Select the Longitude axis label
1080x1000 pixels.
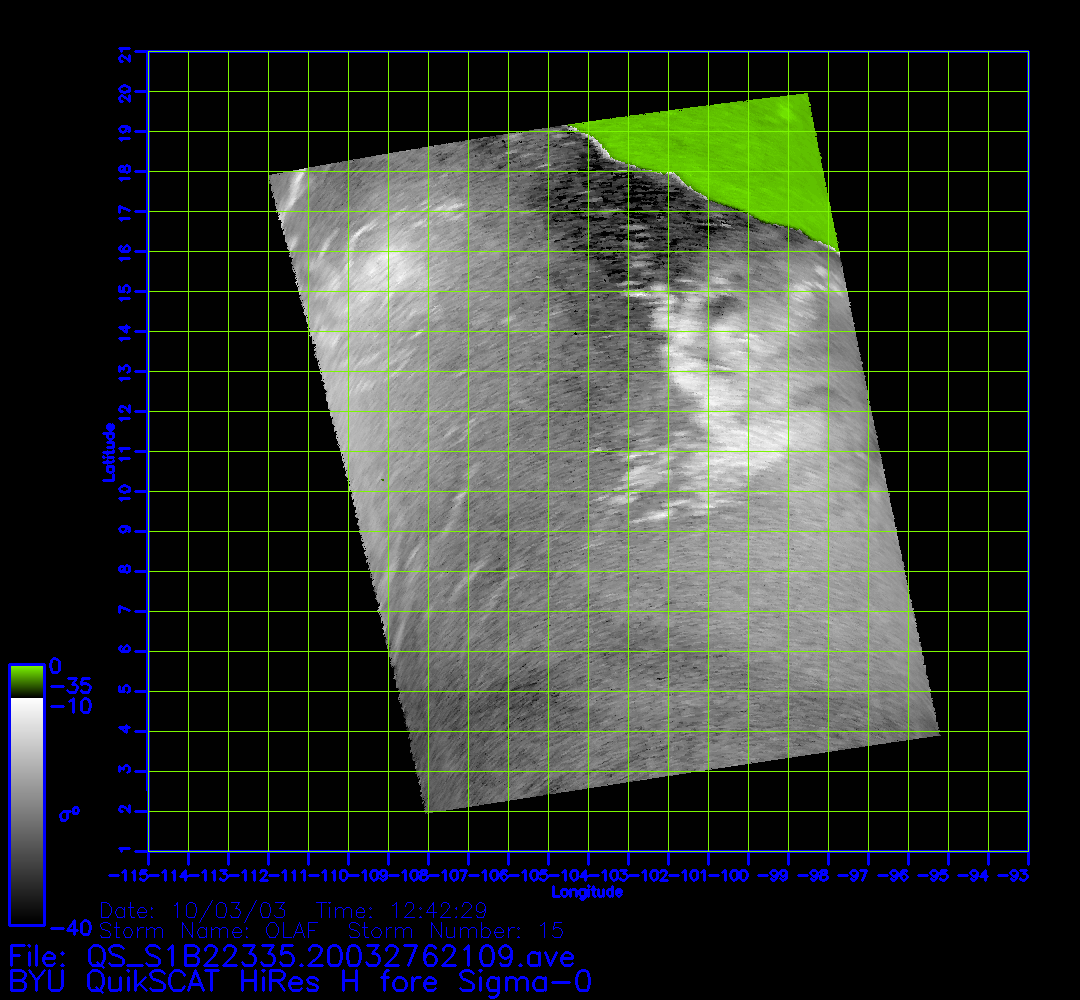[x=588, y=892]
